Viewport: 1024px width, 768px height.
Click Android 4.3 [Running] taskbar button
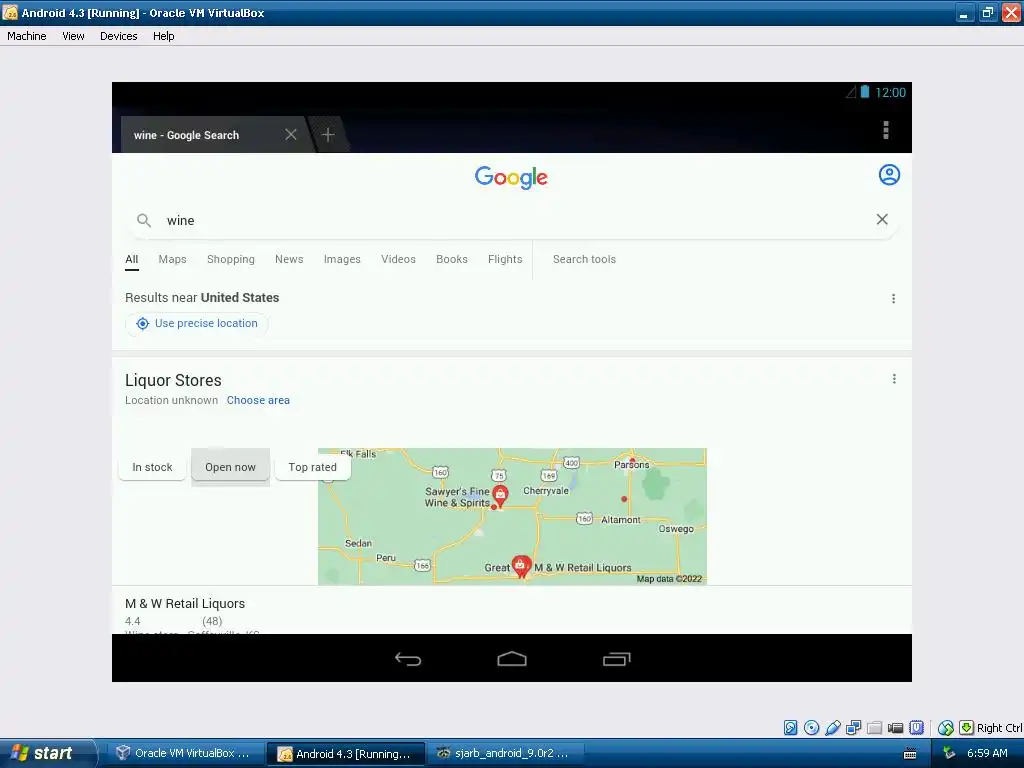(x=346, y=753)
